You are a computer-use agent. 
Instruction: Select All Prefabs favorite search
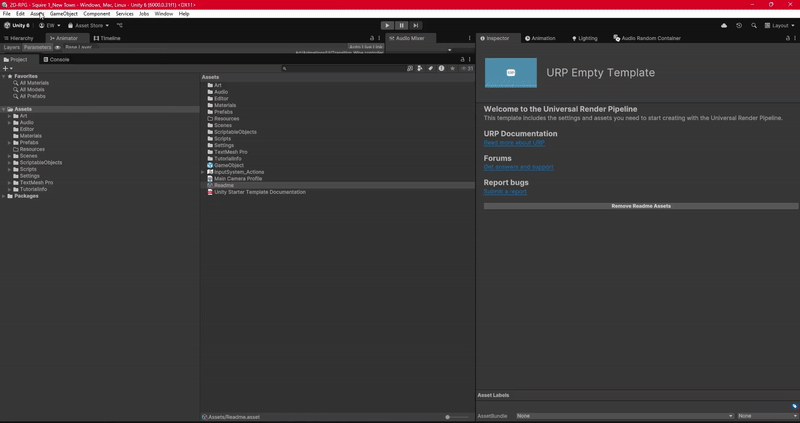click(29, 96)
